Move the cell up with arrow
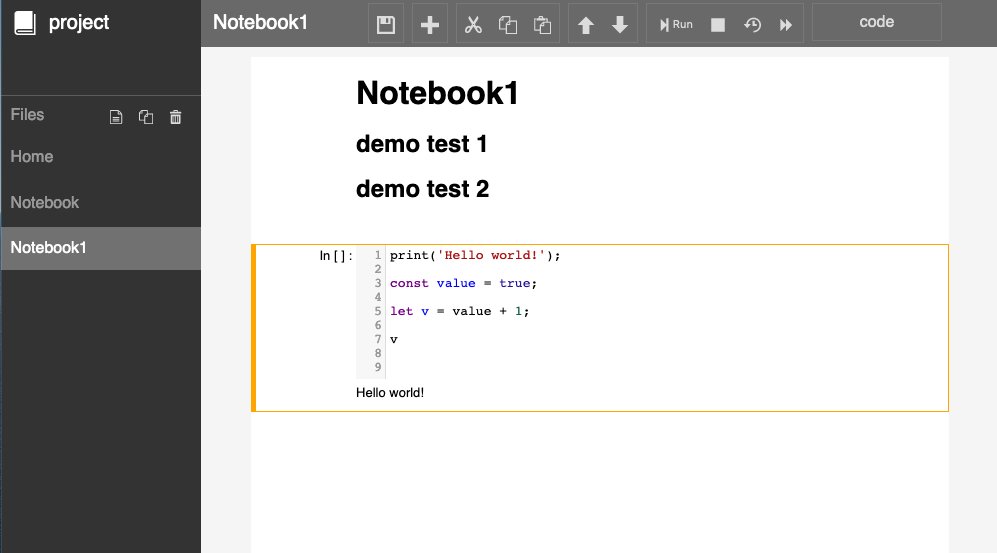The image size is (997, 553). pyautogui.click(x=586, y=24)
